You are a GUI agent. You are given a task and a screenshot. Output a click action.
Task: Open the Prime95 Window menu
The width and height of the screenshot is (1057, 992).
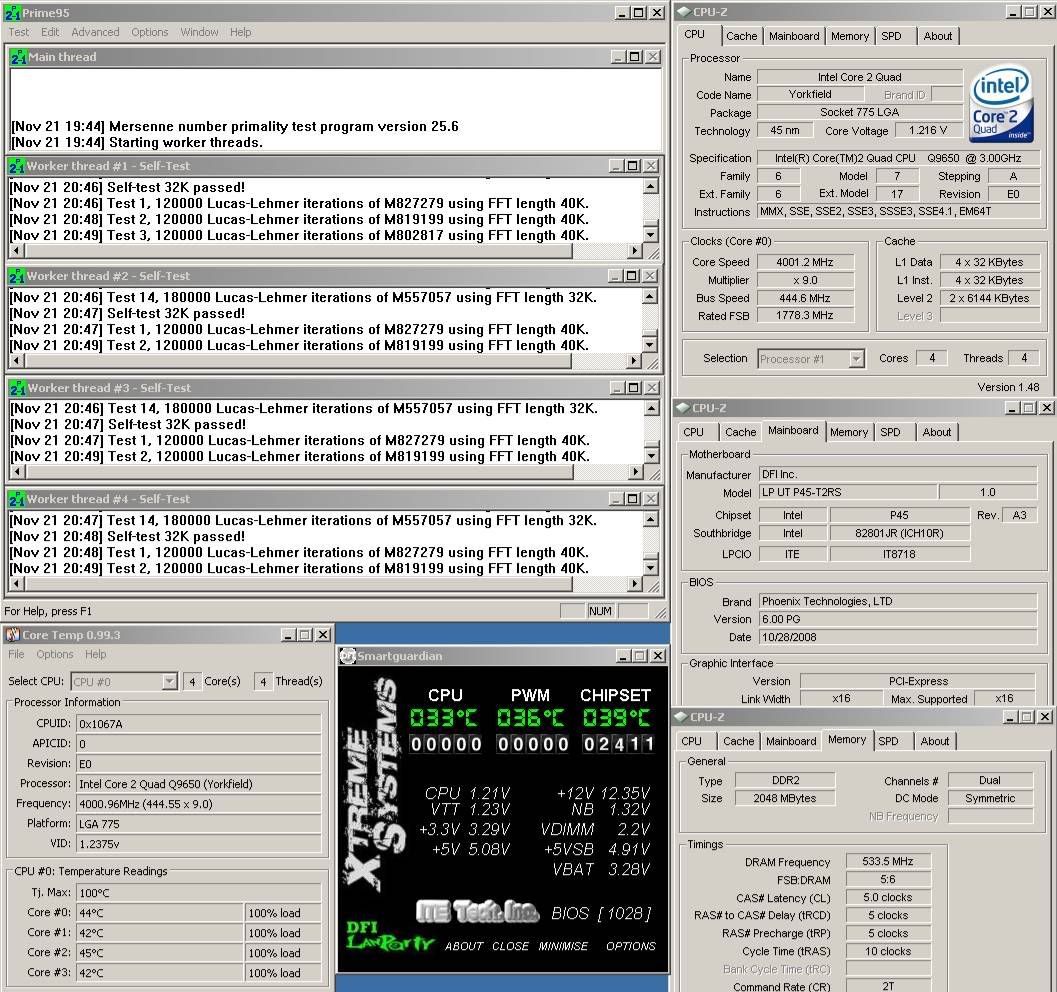tap(199, 32)
